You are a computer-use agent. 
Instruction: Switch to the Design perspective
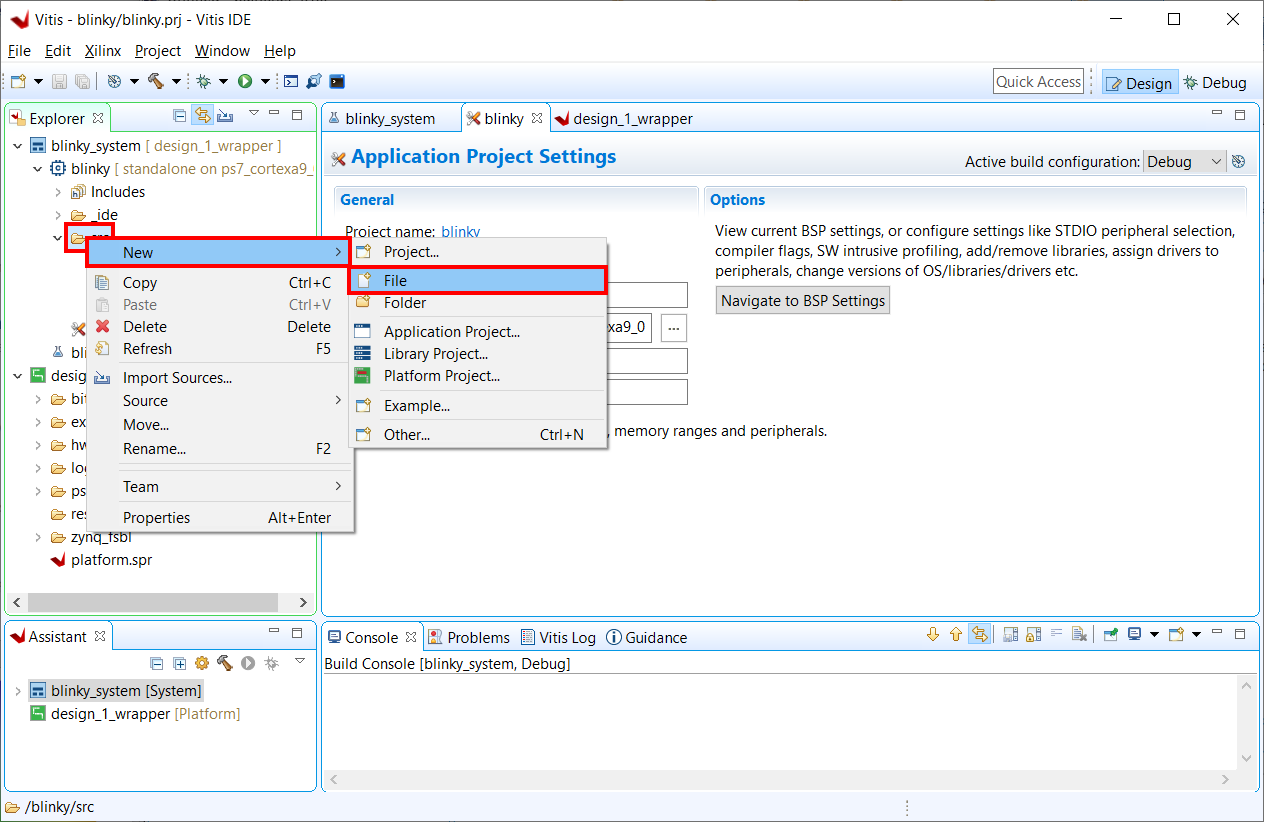tap(1138, 83)
